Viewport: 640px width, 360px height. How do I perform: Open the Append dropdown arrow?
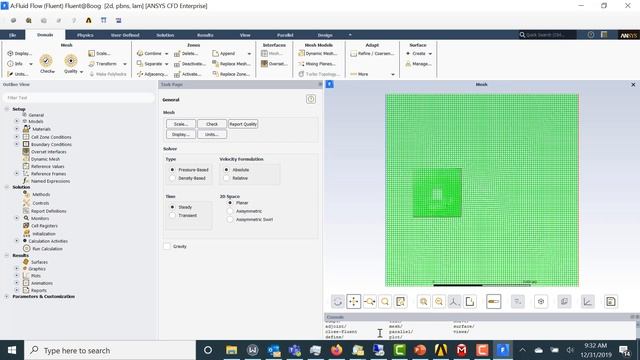(x=249, y=53)
